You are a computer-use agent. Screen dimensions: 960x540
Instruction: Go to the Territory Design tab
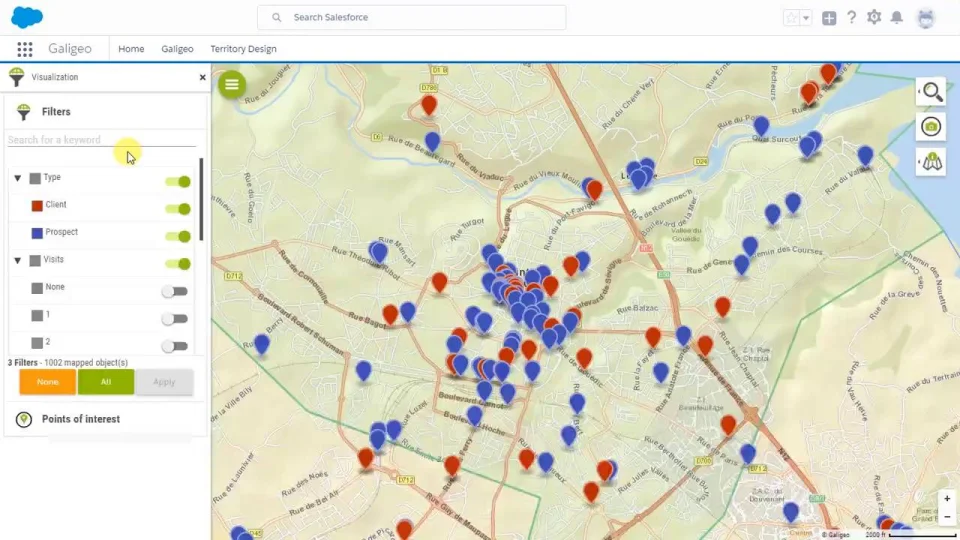(243, 49)
